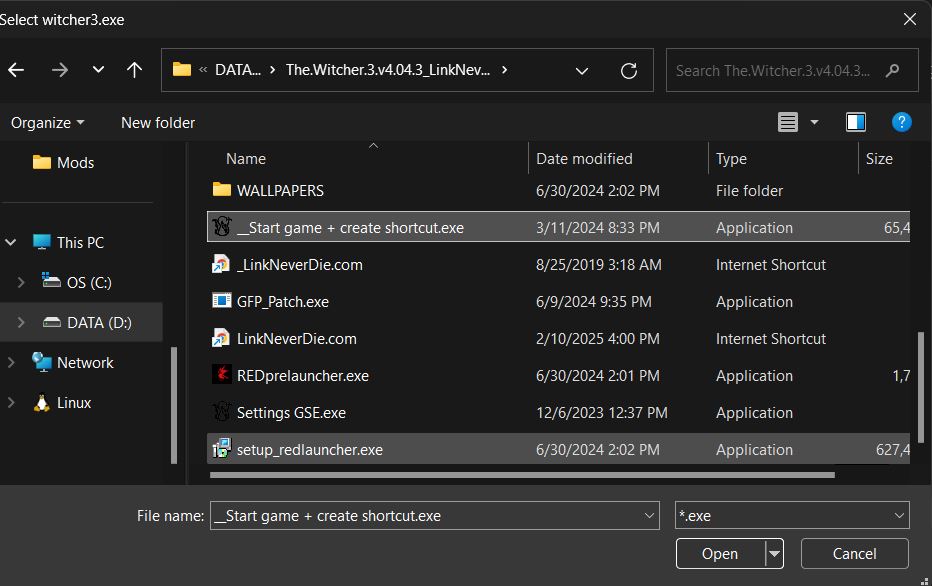The height and width of the screenshot is (586, 932).
Task: Open the Organize menu
Action: click(45, 122)
